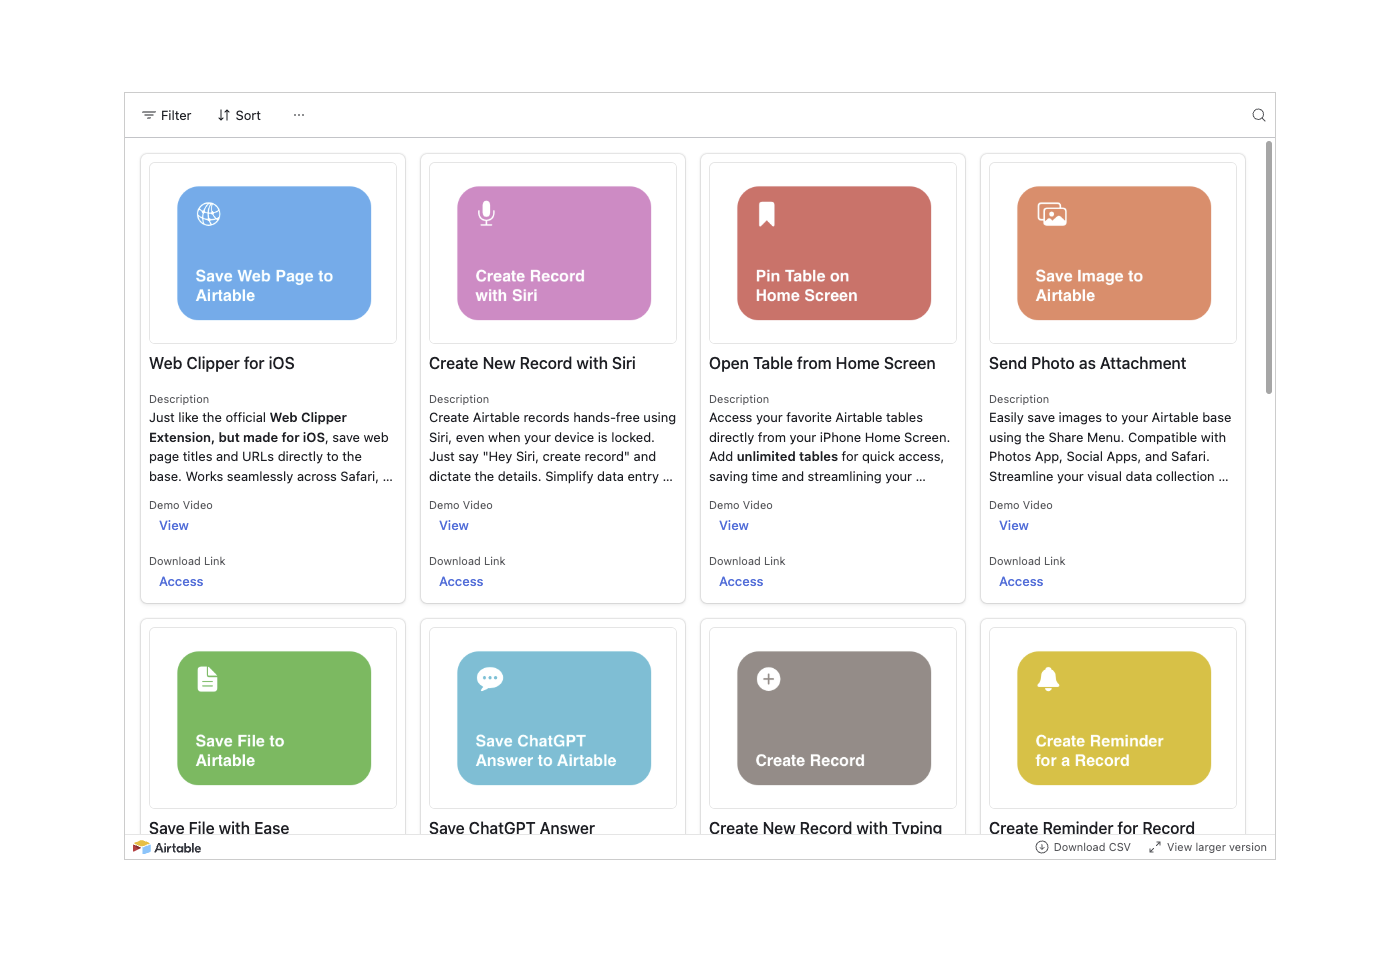Open View larger version link
The width and height of the screenshot is (1397, 958).
click(x=1208, y=847)
